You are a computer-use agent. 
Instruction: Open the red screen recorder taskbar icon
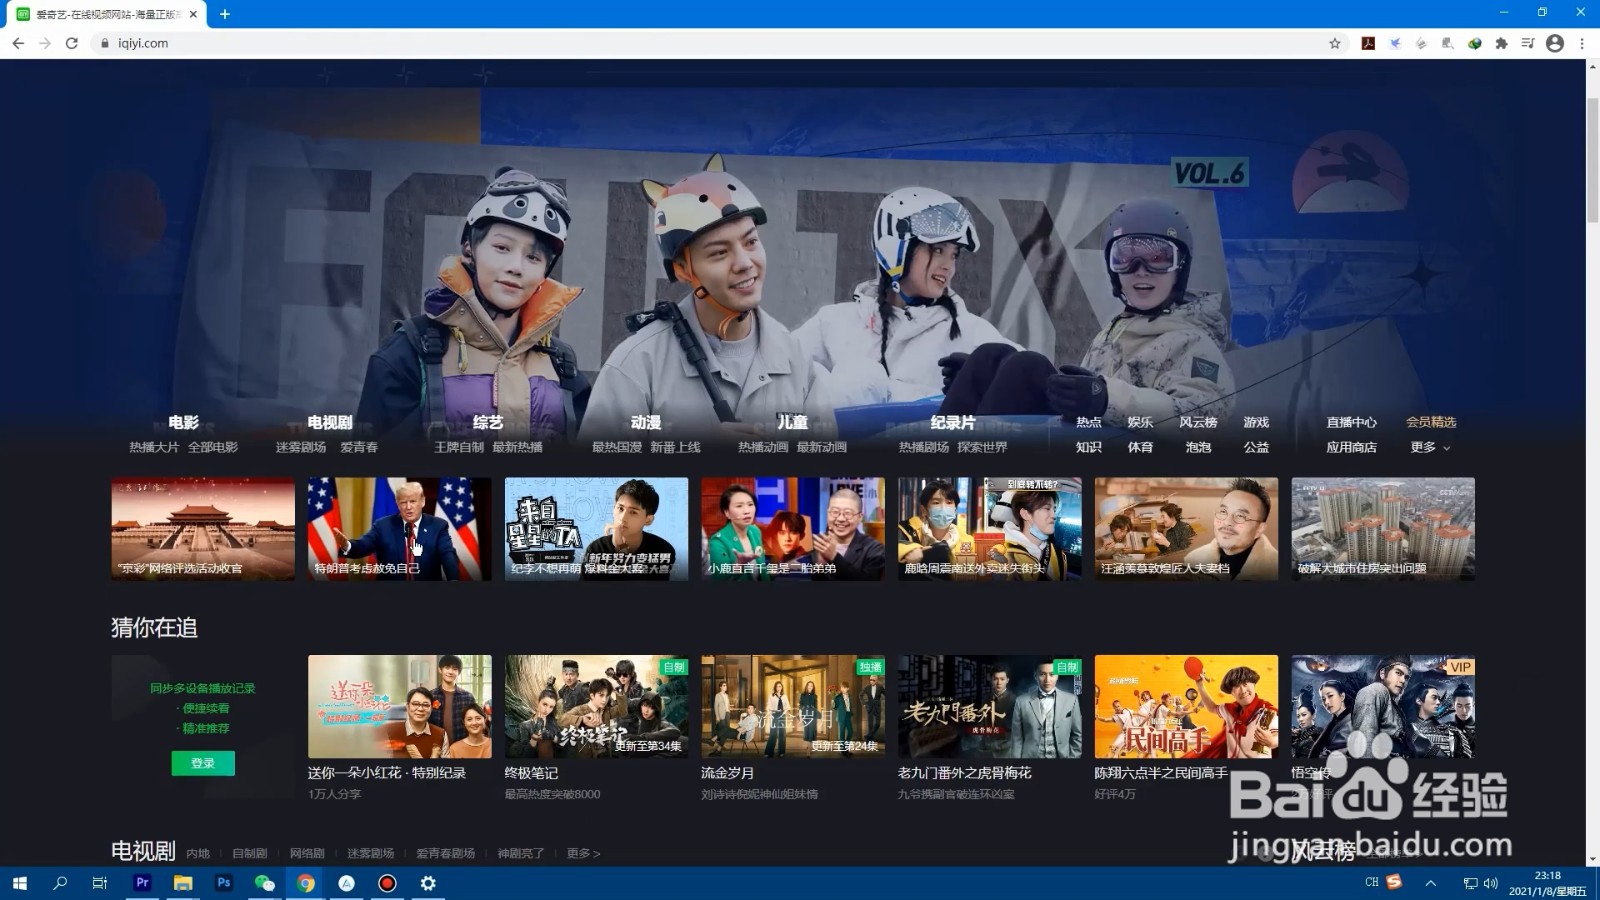tap(387, 883)
